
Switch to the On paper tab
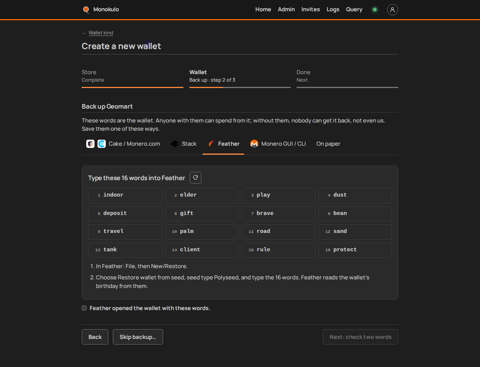click(328, 144)
